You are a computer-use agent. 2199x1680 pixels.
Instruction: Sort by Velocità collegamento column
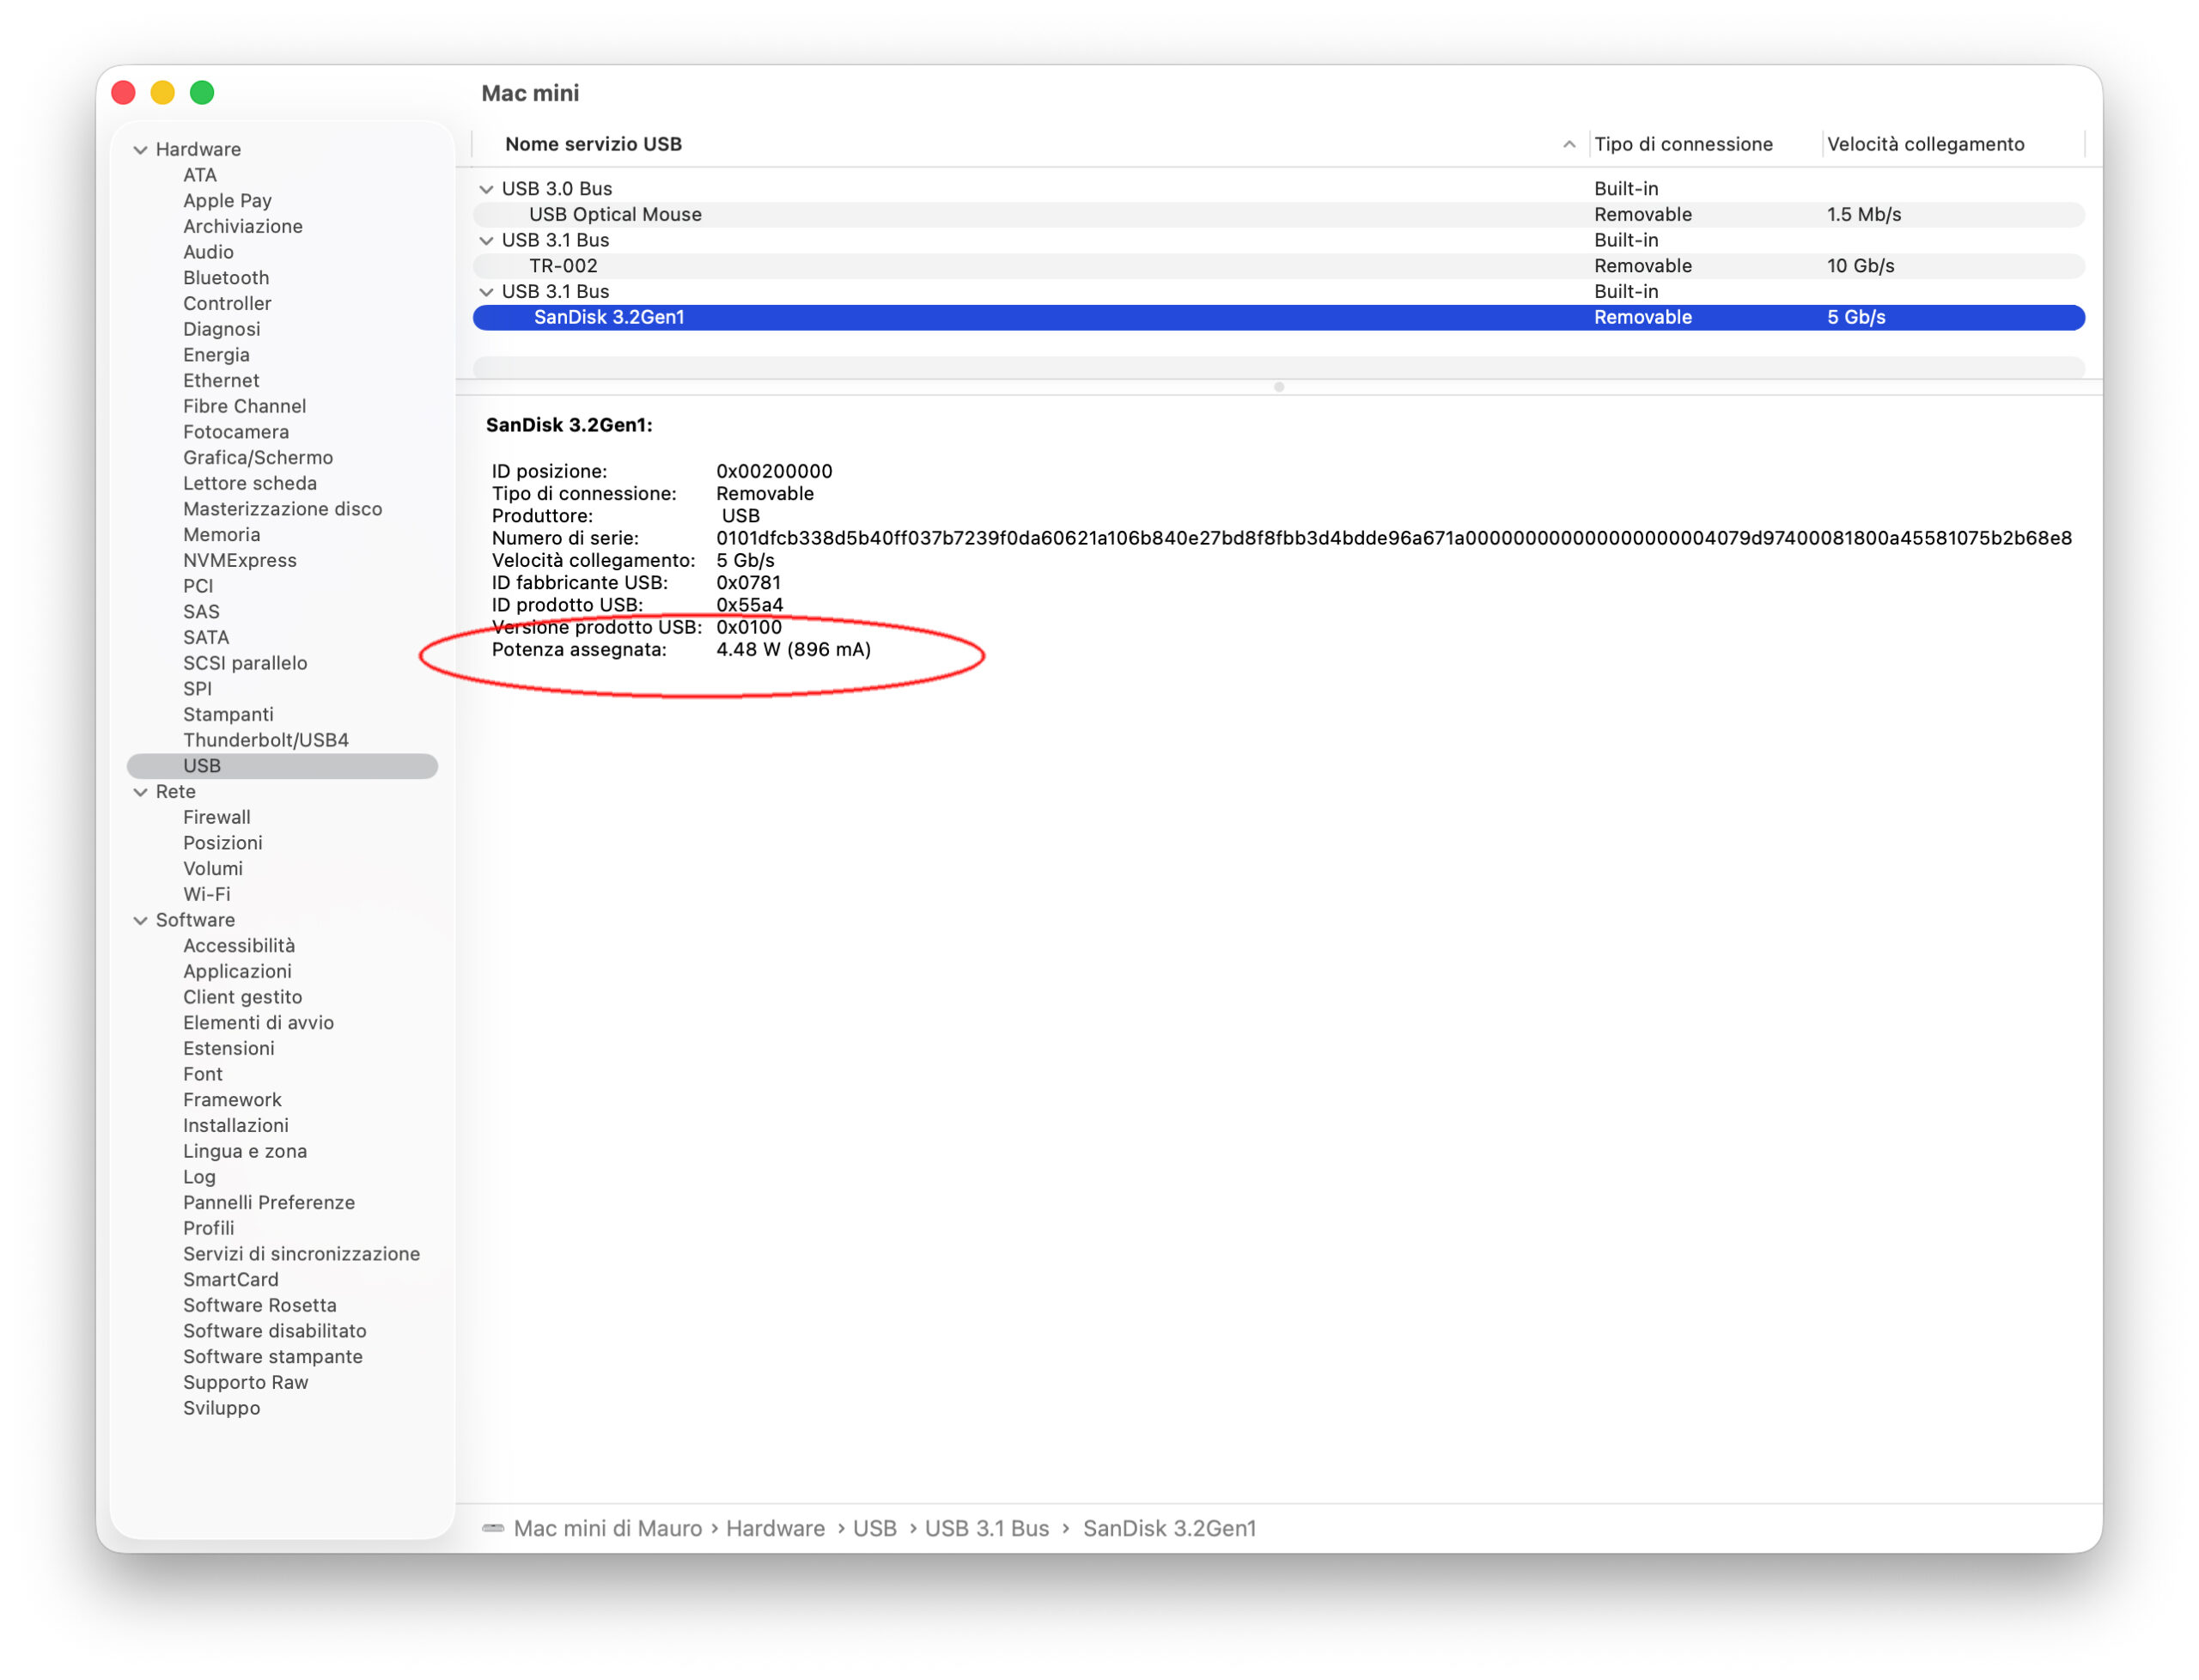[x=1925, y=145]
